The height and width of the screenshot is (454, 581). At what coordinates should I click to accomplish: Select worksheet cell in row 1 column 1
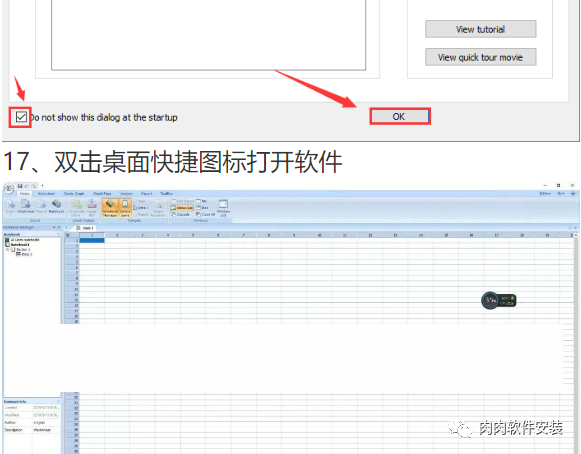click(x=92, y=241)
